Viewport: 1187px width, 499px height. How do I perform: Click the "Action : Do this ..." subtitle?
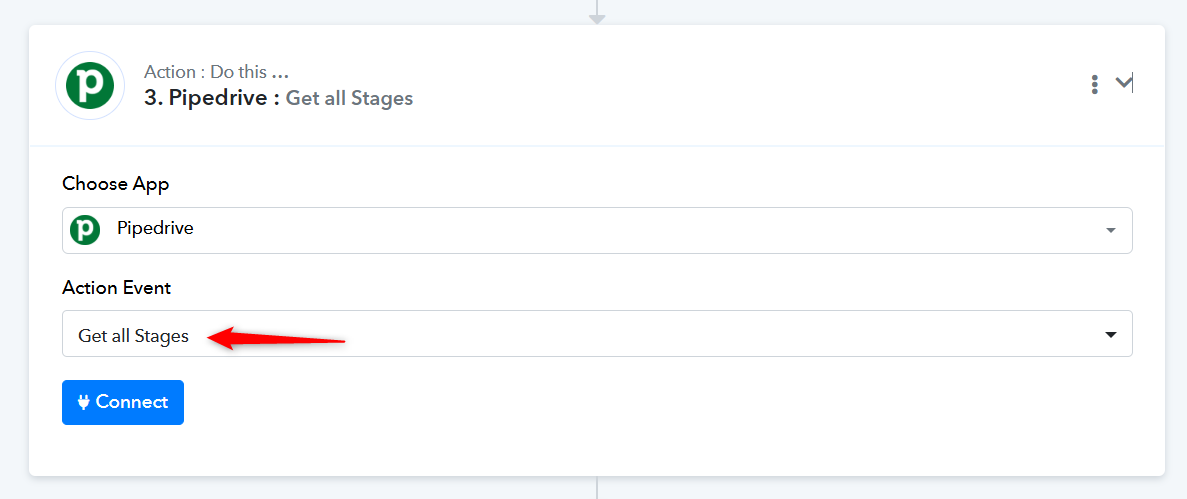pyautogui.click(x=217, y=72)
